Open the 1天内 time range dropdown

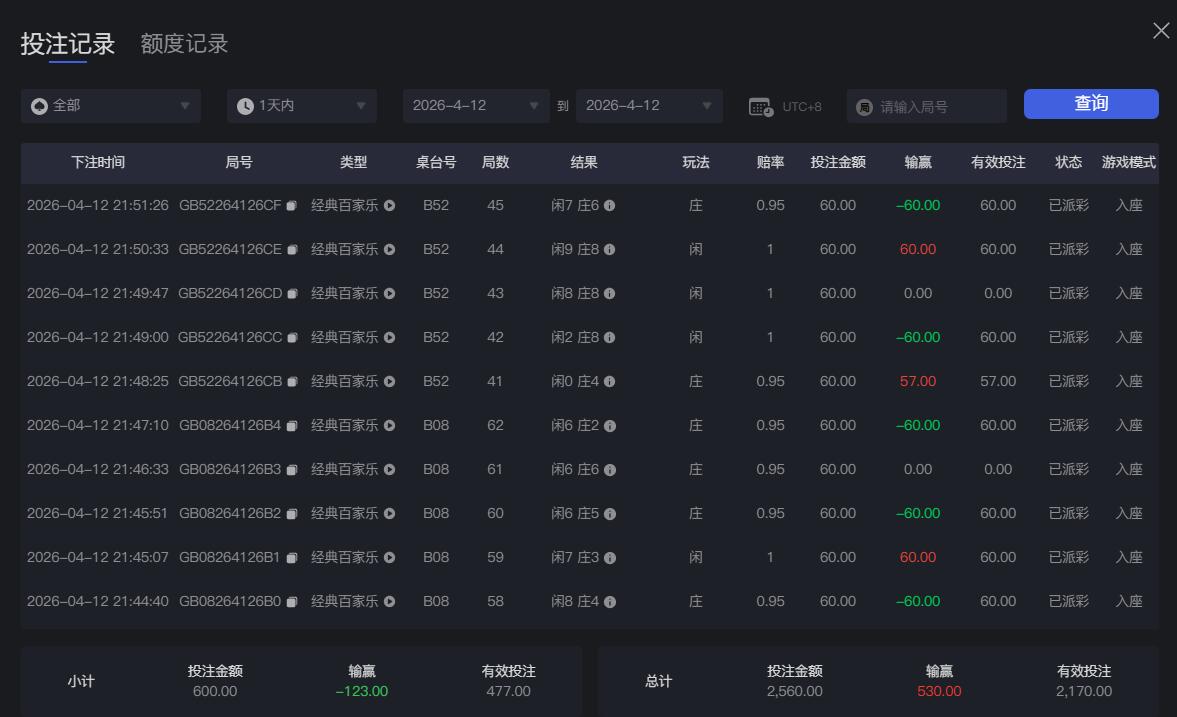pyautogui.click(x=301, y=105)
